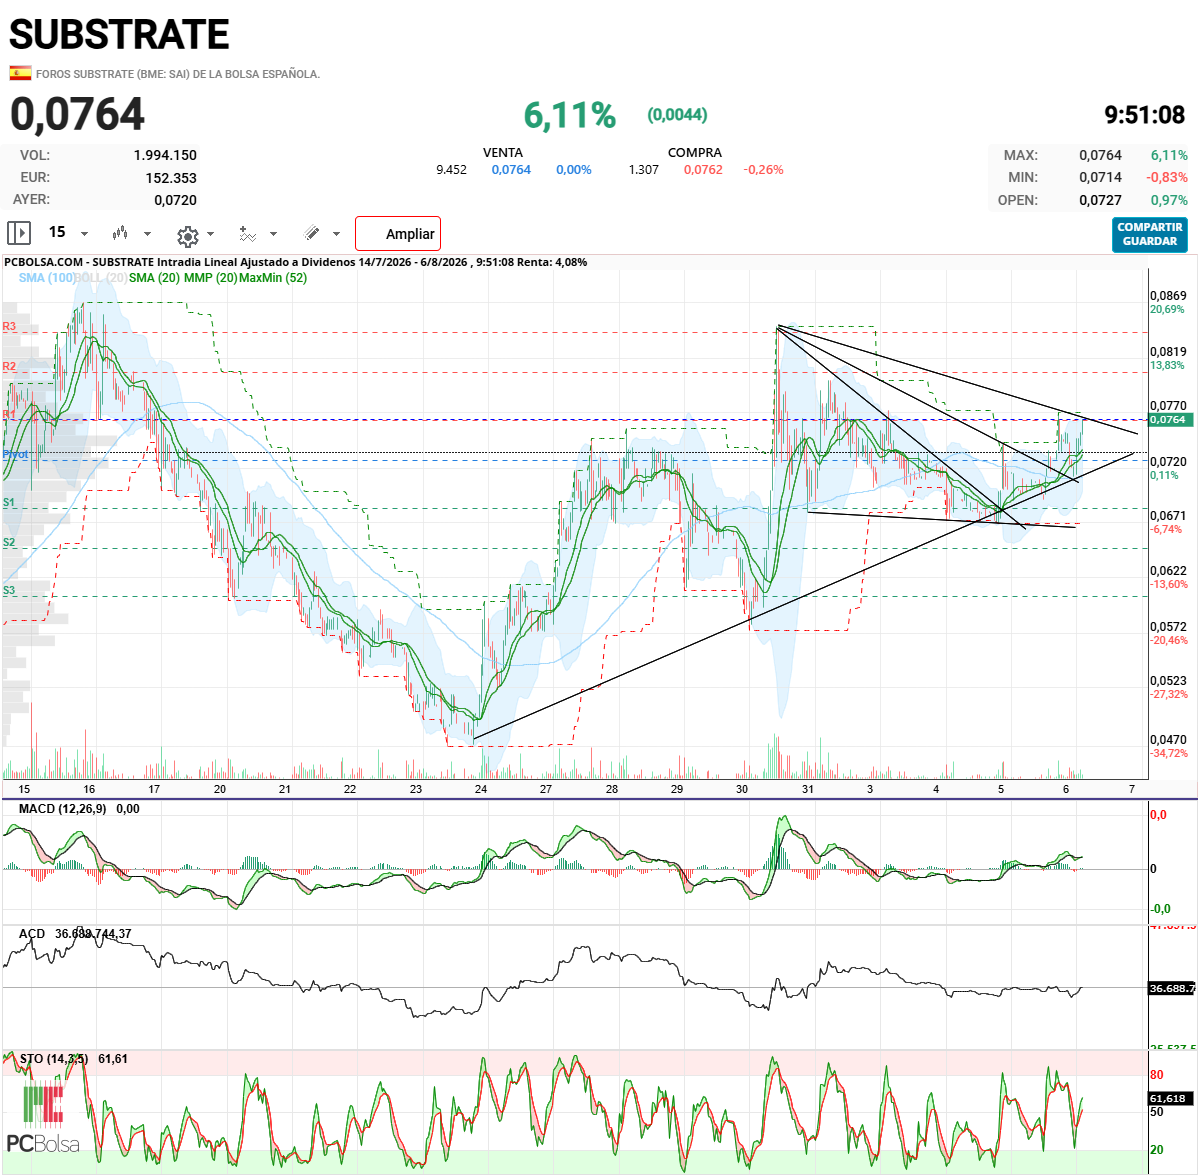
Task: Click the STO (14,3,5) panel label
Action: (54, 1058)
